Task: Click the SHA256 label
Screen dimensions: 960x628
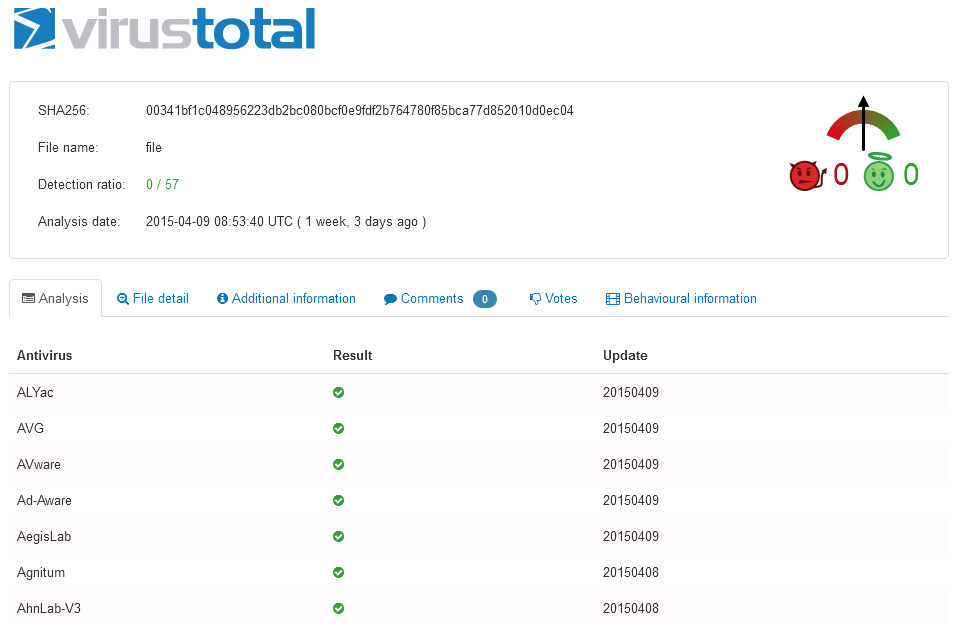Action: click(x=64, y=111)
